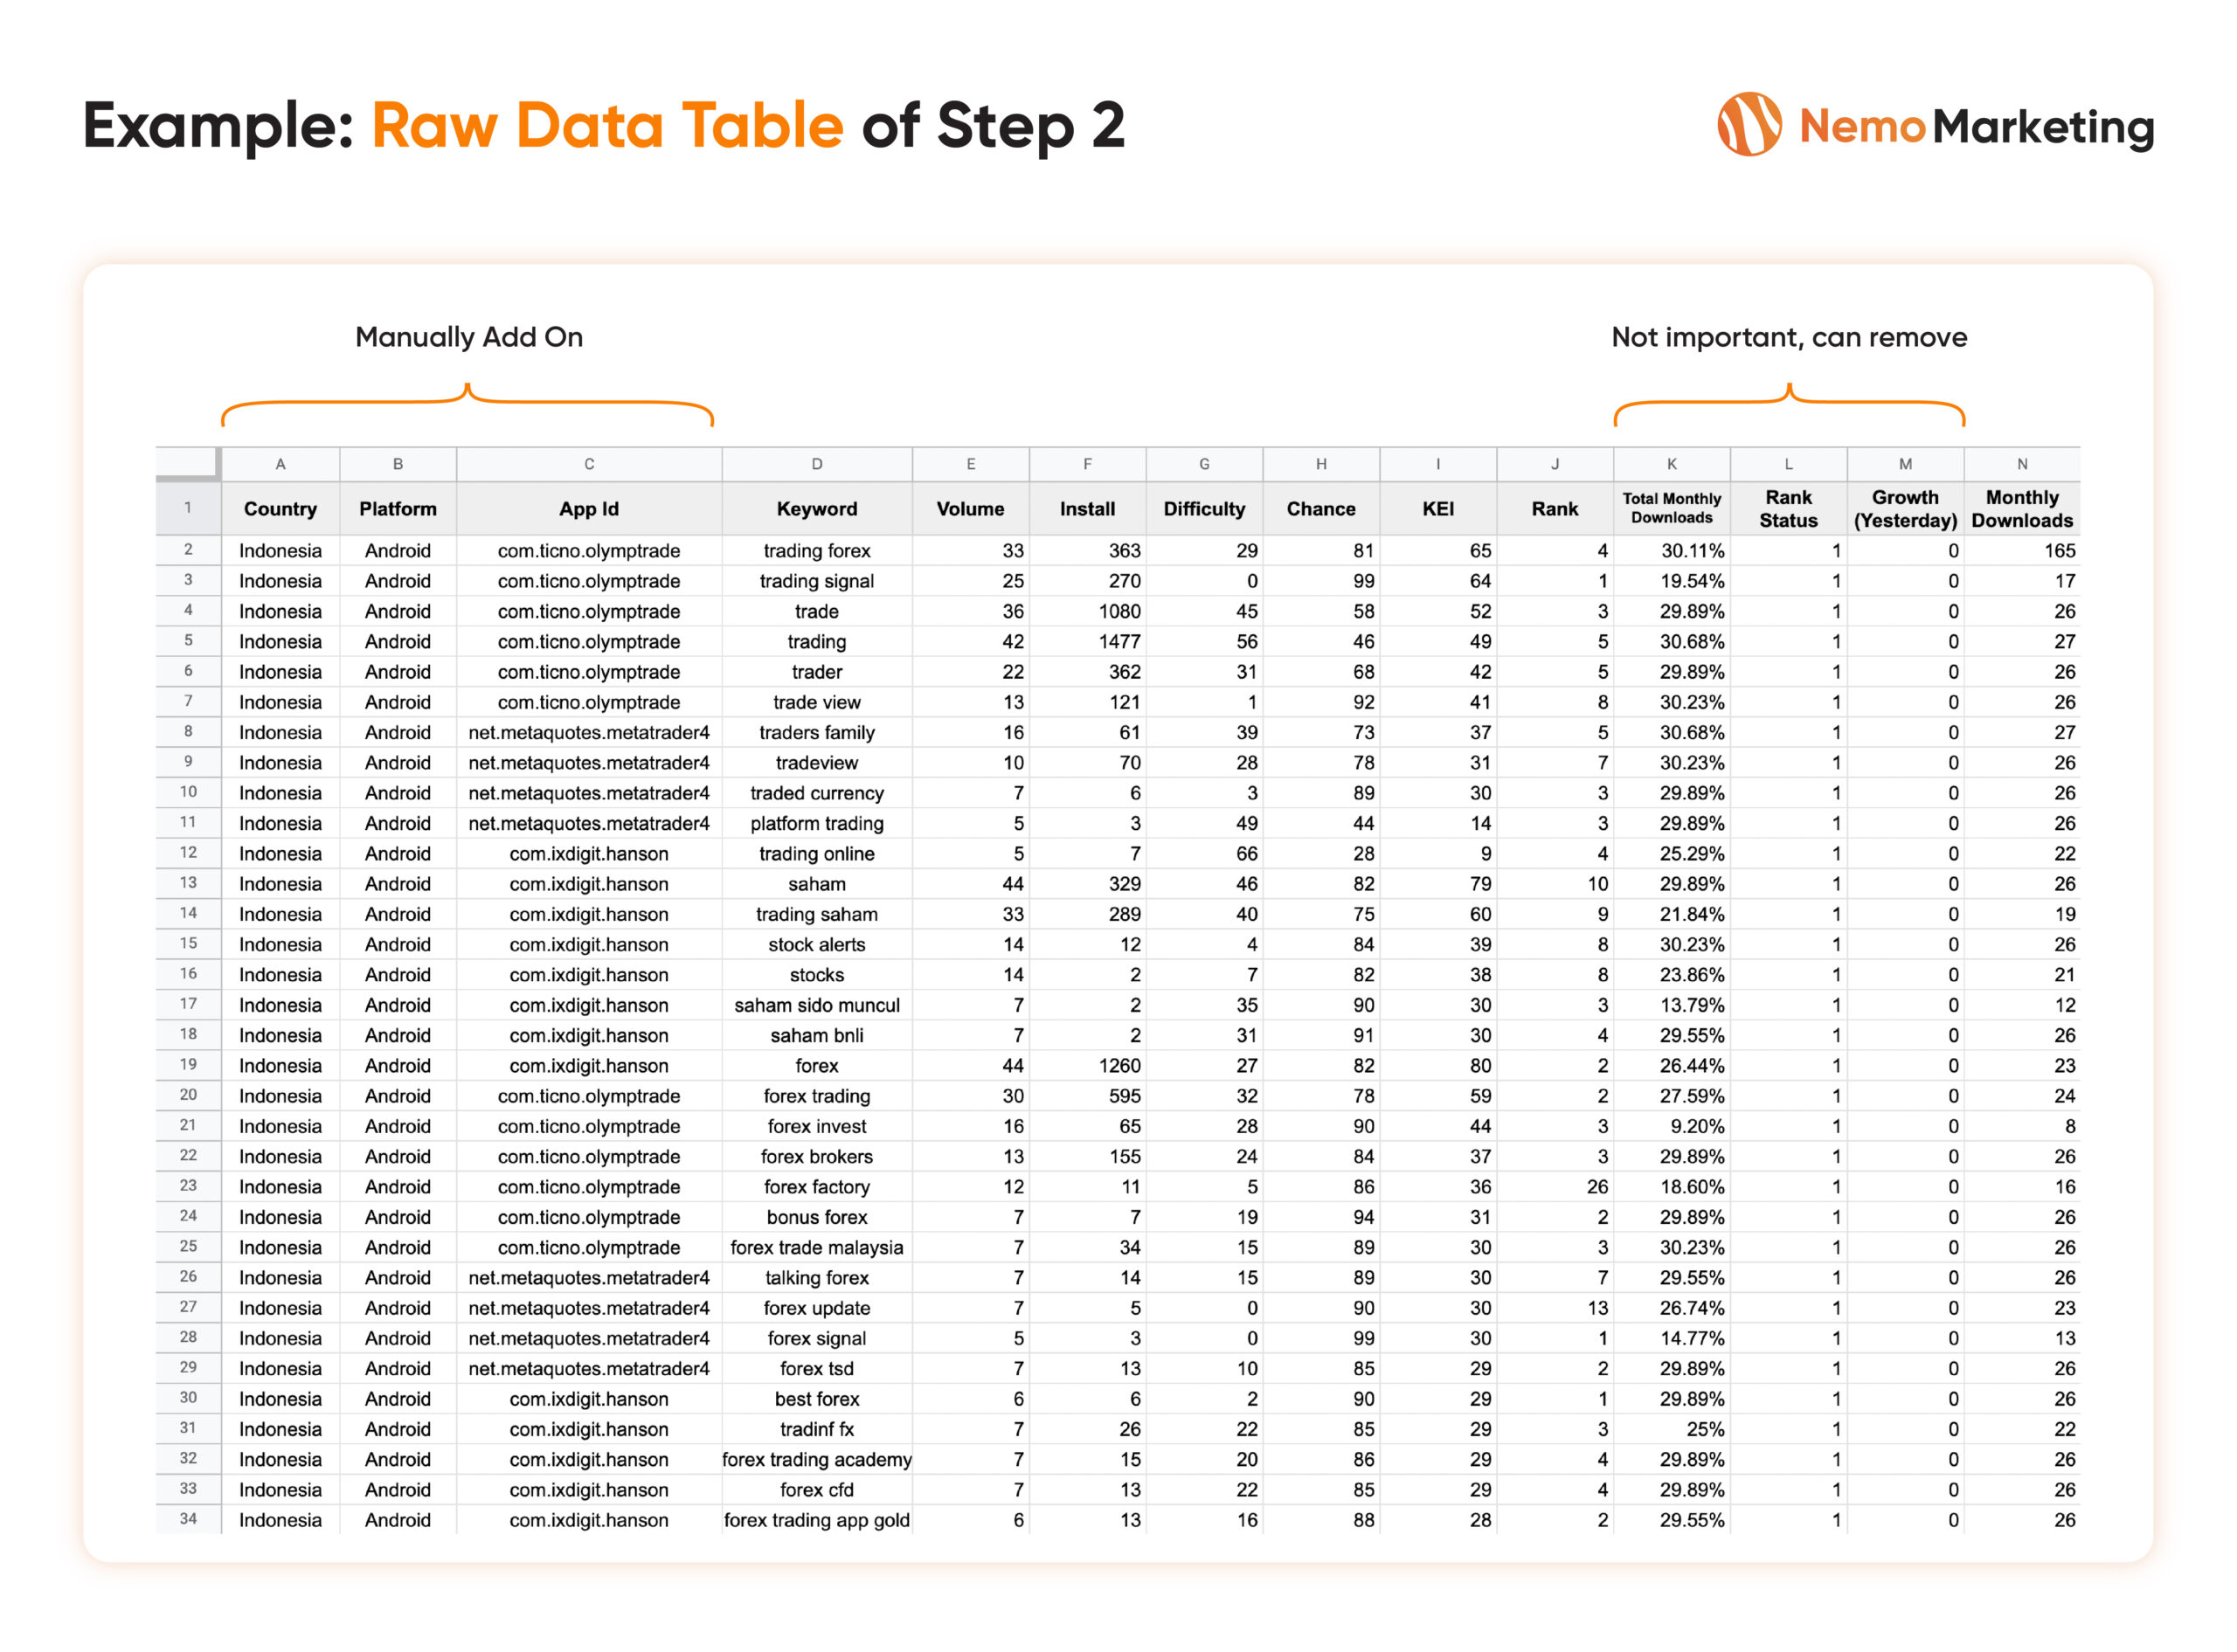Select the 'forex tsd' keyword cell

click(817, 1368)
